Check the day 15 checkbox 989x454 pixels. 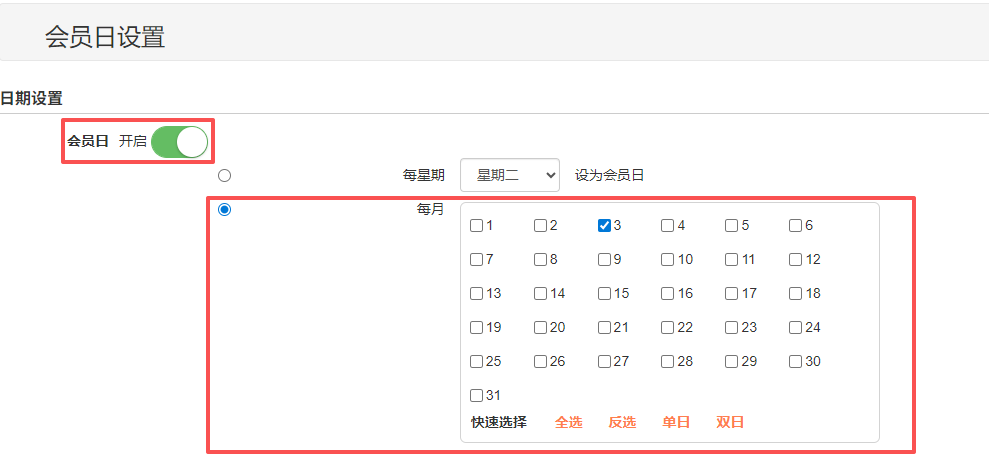tap(604, 294)
